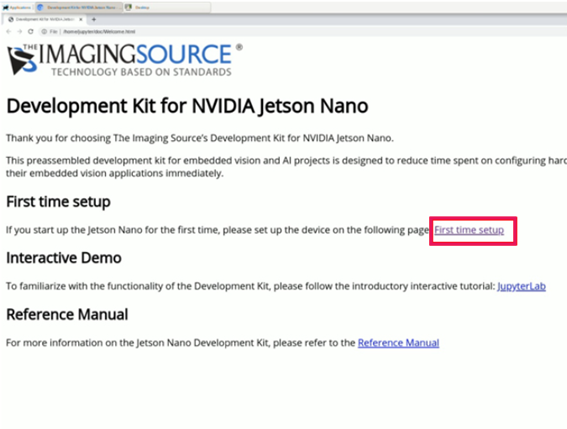Close the Development Kit browser tab
The width and height of the screenshot is (567, 429).
click(81, 19)
